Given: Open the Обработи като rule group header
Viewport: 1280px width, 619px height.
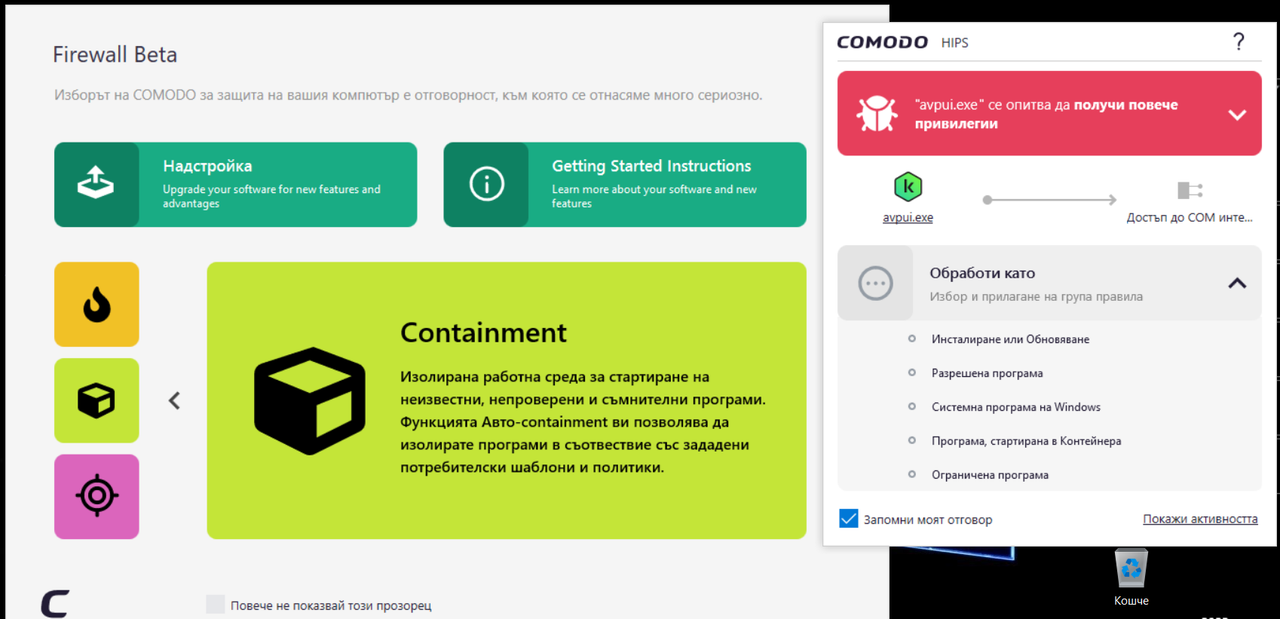Looking at the screenshot, I should [1049, 283].
